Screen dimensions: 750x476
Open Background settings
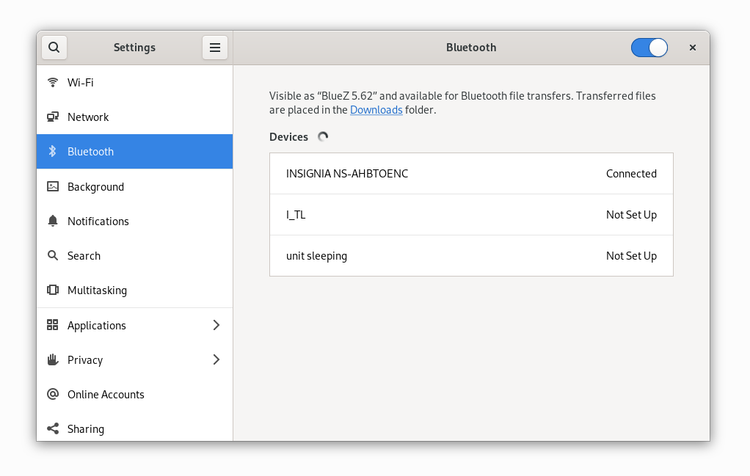pyautogui.click(x=135, y=186)
